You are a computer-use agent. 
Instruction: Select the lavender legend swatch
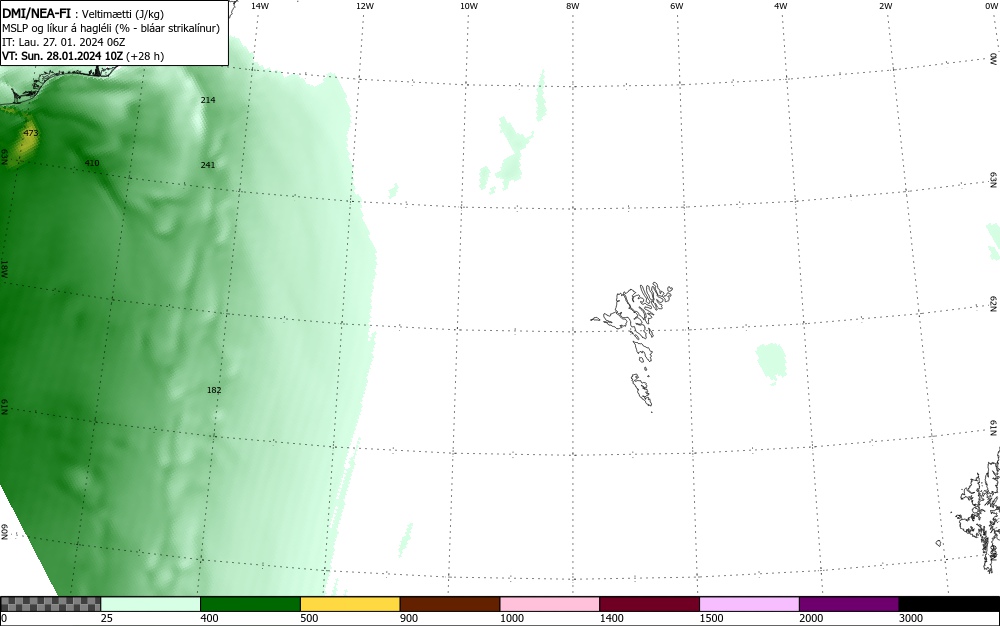pos(749,604)
